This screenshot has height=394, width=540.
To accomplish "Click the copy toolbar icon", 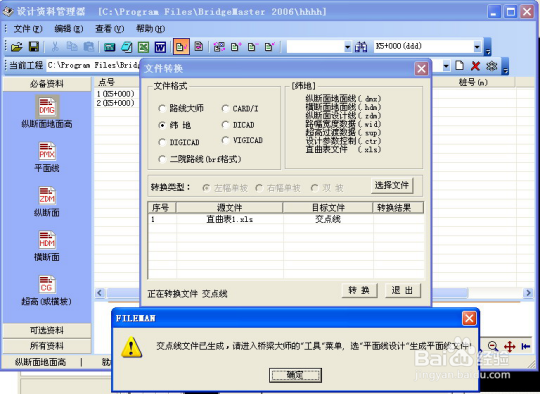I will coord(72,46).
